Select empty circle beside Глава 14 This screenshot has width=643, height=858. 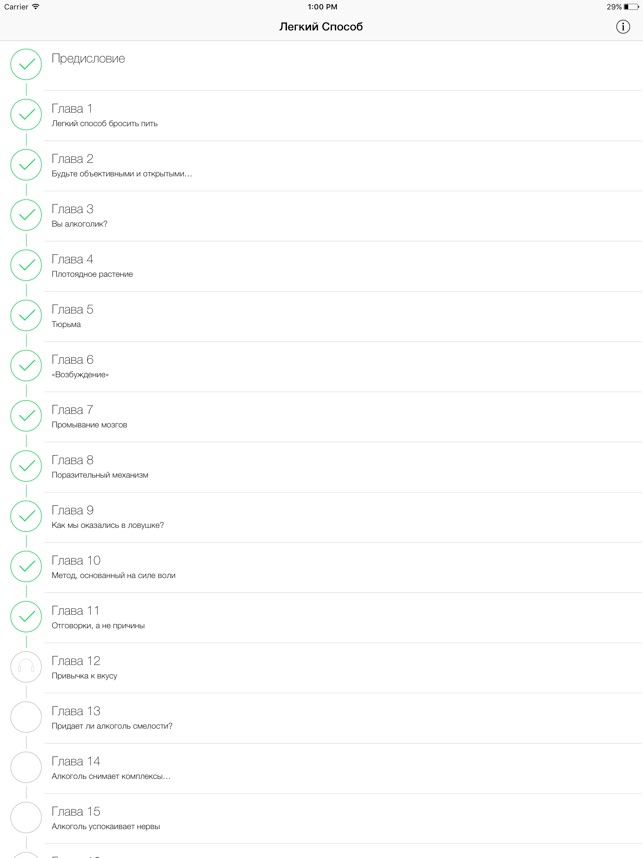(26, 767)
